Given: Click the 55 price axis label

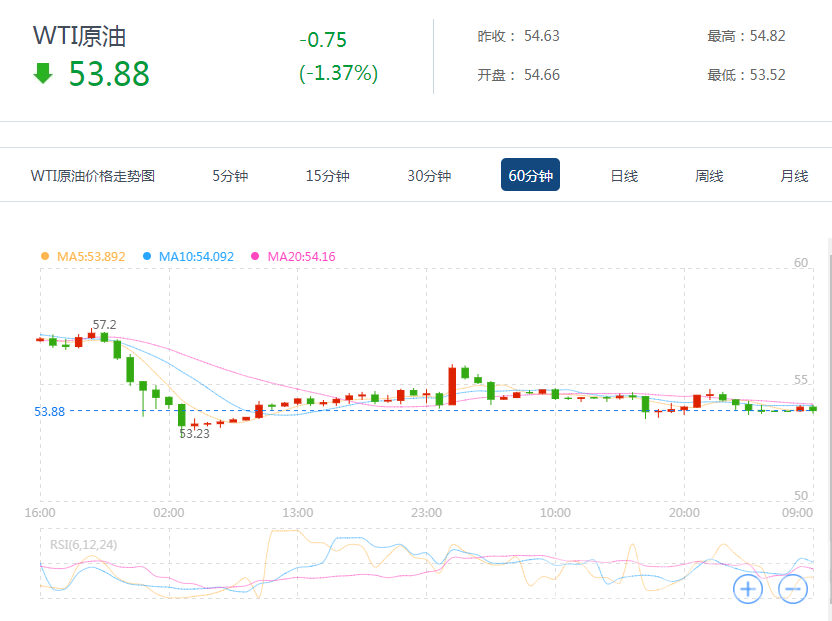Looking at the screenshot, I should [x=801, y=380].
